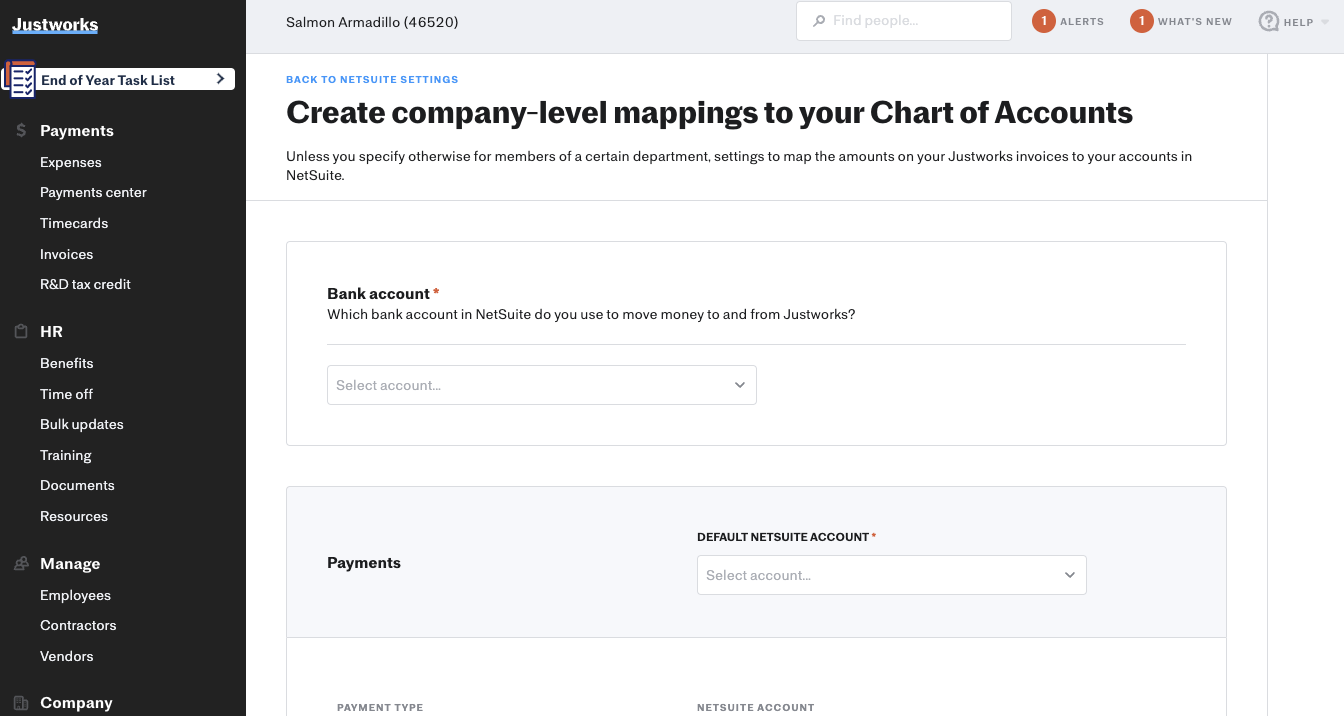Go to Time off

(66, 394)
